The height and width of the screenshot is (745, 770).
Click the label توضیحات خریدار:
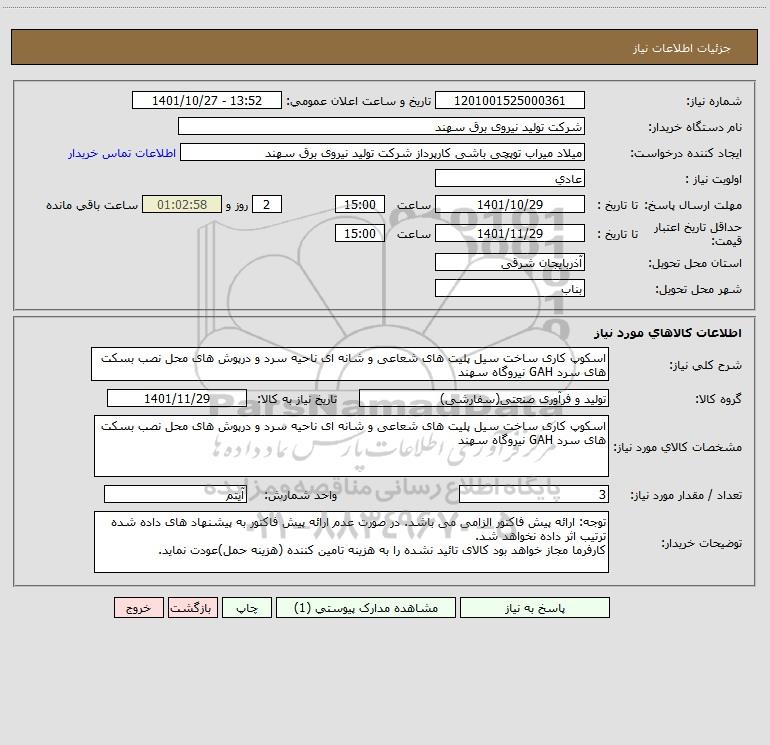702,544
